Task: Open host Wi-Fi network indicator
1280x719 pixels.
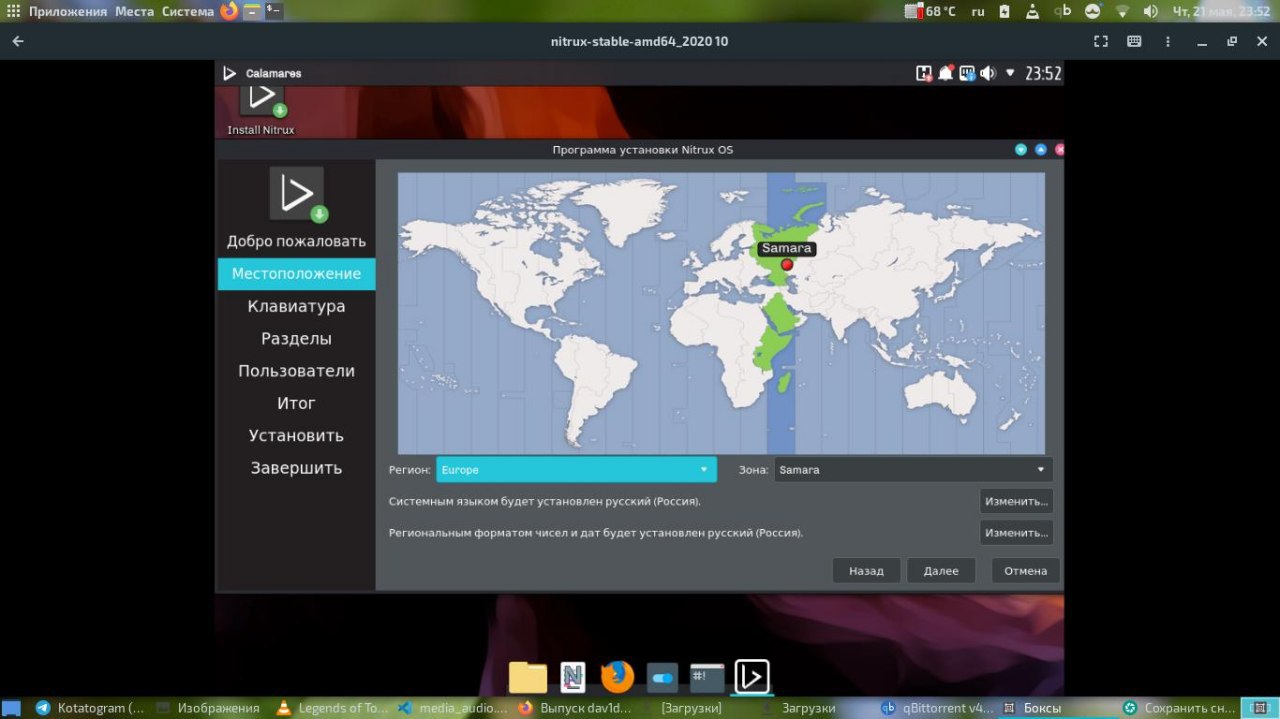Action: 1122,12
